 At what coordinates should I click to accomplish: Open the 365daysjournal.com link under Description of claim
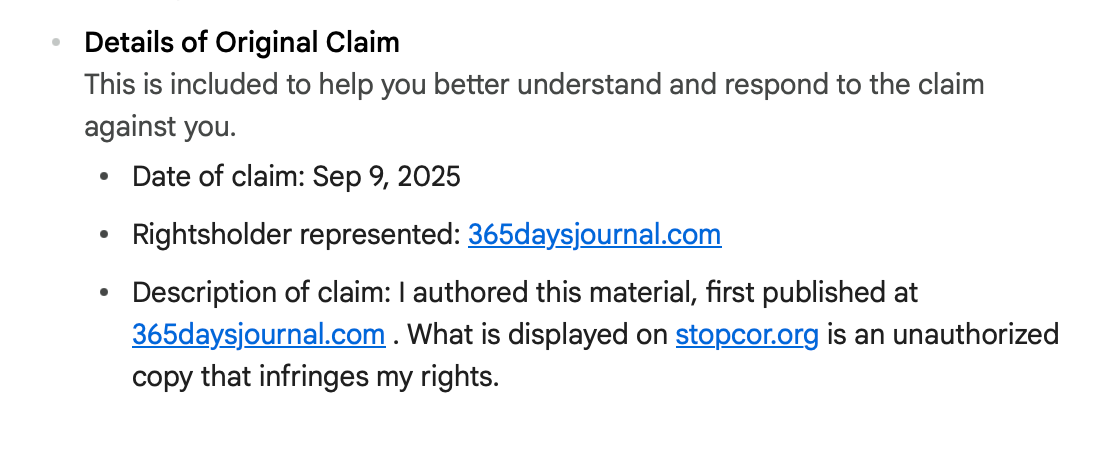[258, 334]
